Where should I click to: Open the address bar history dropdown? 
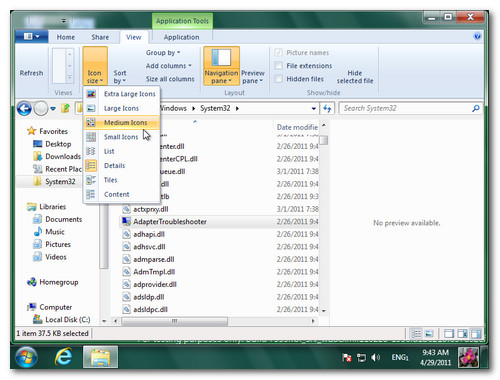pyautogui.click(x=313, y=108)
